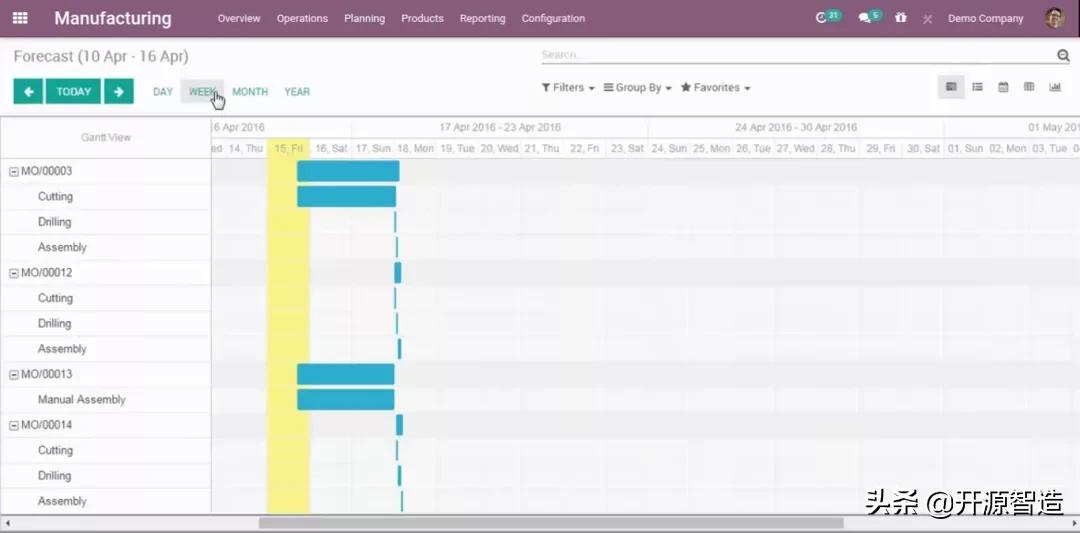Open the Group By dropdown
1080x533 pixels.
point(637,87)
